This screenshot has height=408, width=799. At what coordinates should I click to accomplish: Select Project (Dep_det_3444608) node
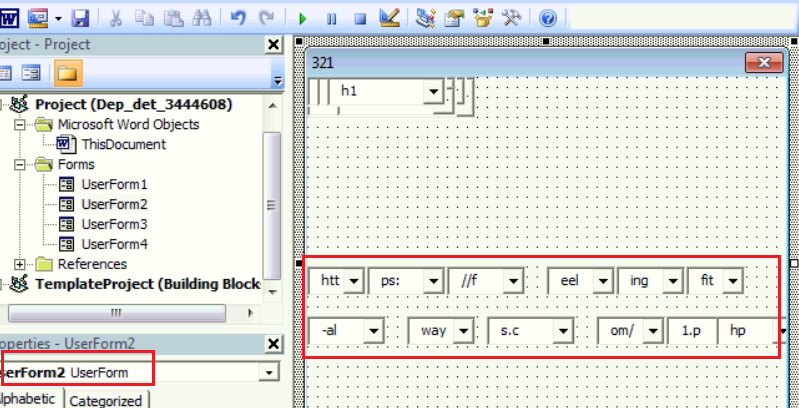tap(134, 105)
